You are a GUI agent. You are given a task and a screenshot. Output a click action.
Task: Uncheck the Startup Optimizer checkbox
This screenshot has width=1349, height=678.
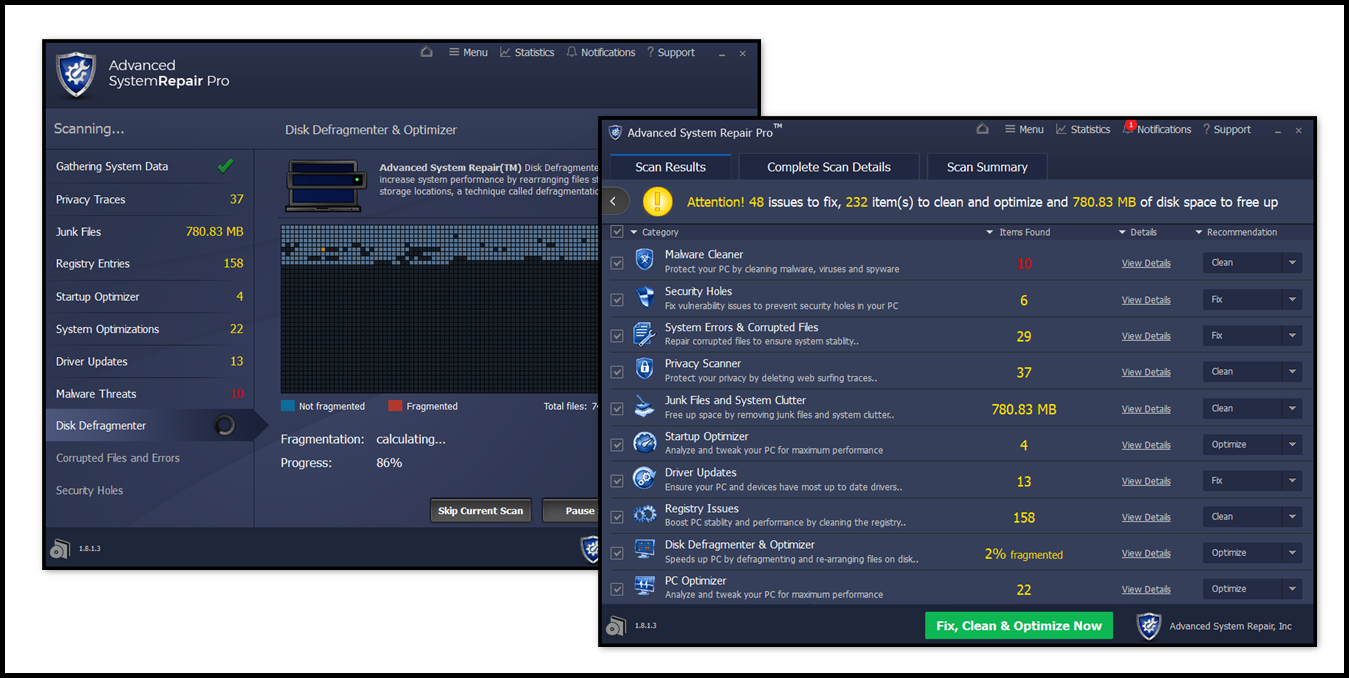(x=617, y=445)
